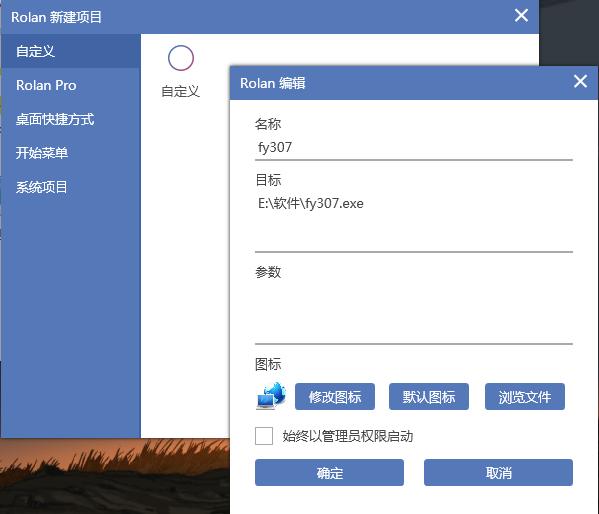Click the 自定义 label under the circle

181,91
